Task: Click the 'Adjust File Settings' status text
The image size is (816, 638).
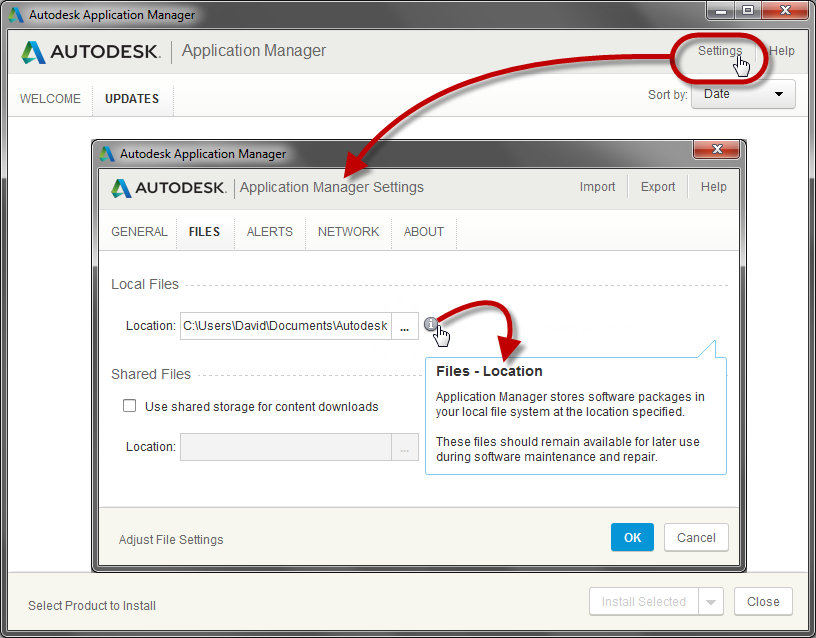Action: 171,540
